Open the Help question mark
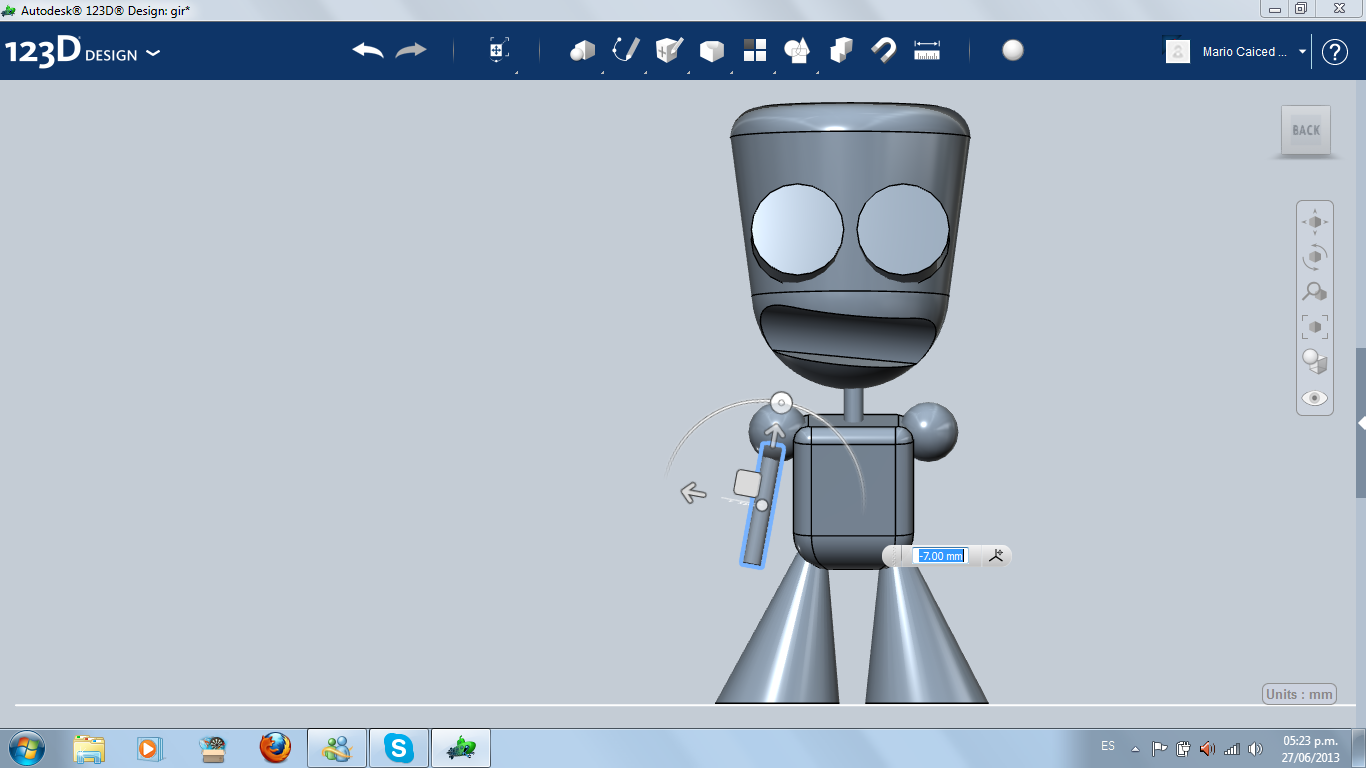Viewport: 1366px width, 768px height. [1335, 52]
